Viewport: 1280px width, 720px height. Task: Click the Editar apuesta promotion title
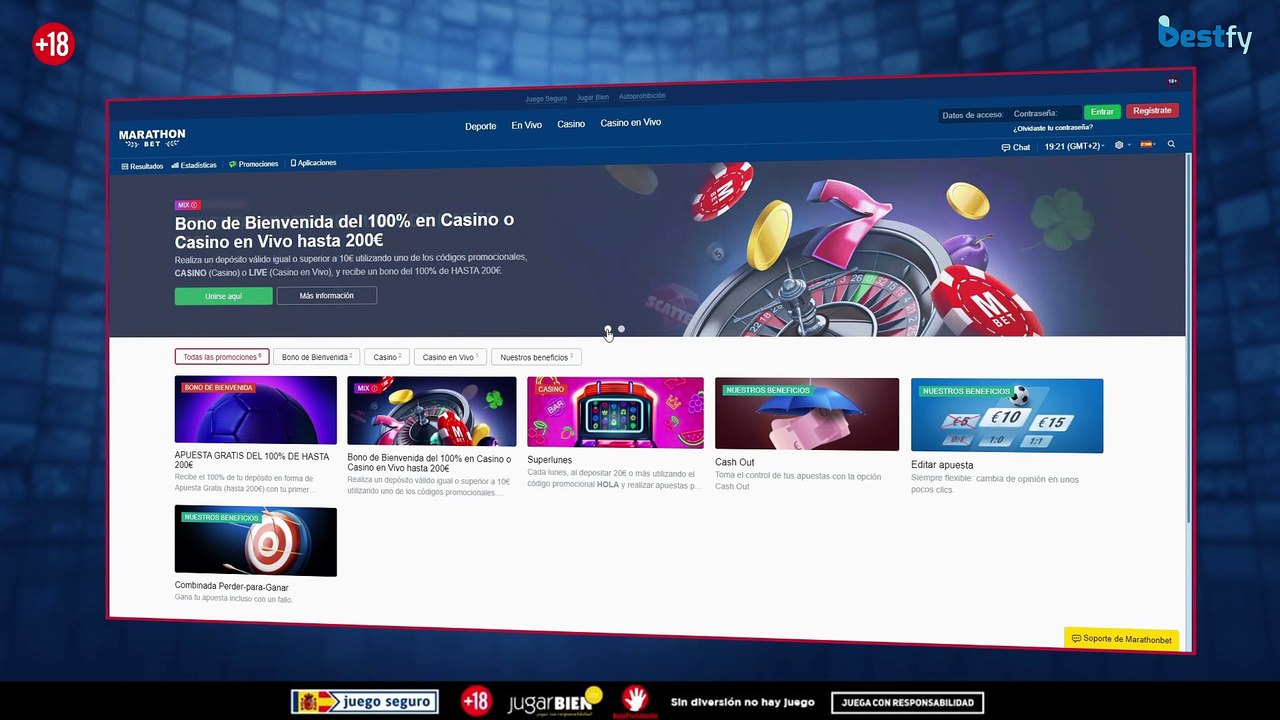click(942, 465)
